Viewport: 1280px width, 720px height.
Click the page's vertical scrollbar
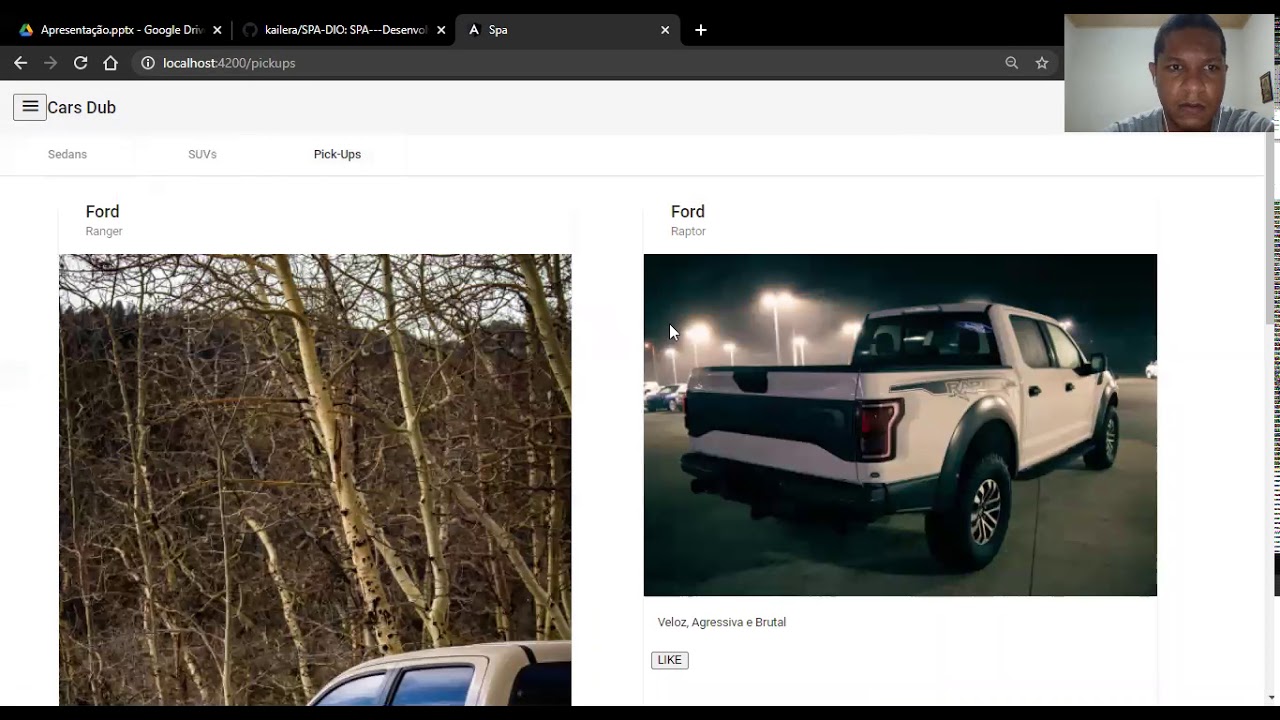[1271, 230]
